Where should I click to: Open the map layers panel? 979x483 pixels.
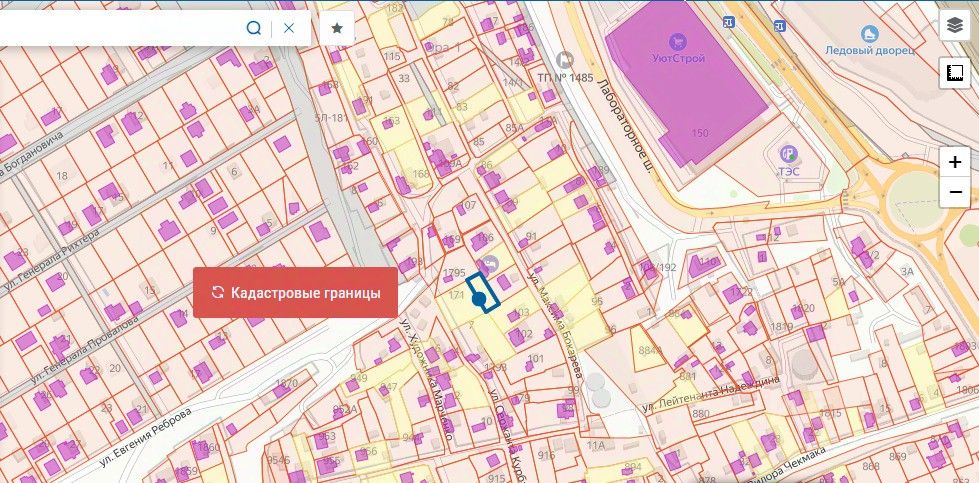click(x=955, y=25)
